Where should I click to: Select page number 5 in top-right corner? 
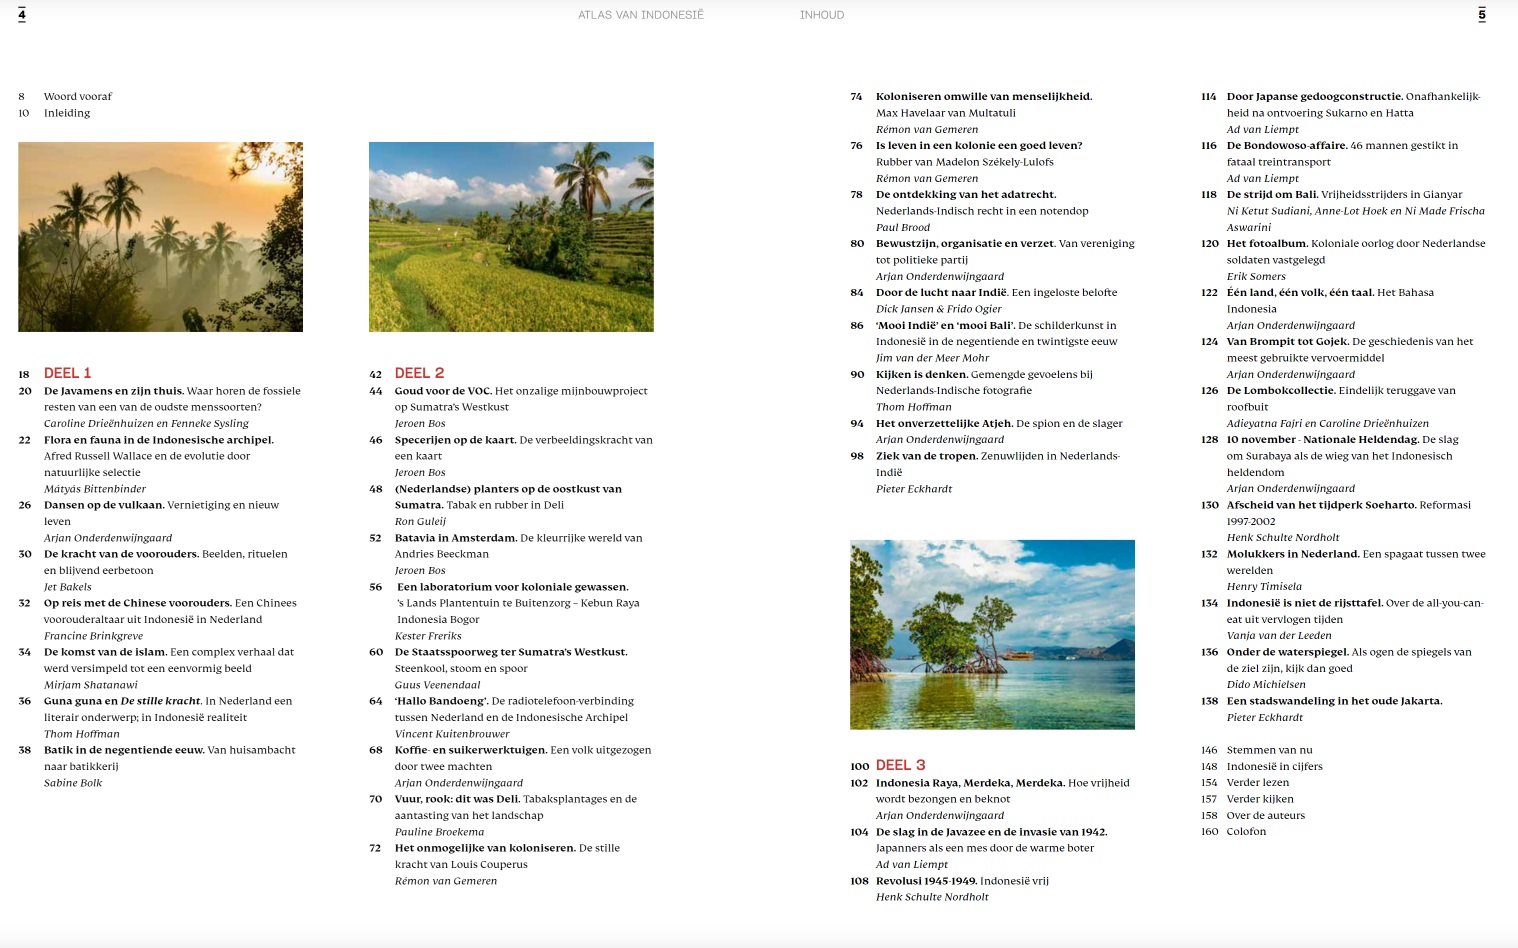coord(1481,14)
